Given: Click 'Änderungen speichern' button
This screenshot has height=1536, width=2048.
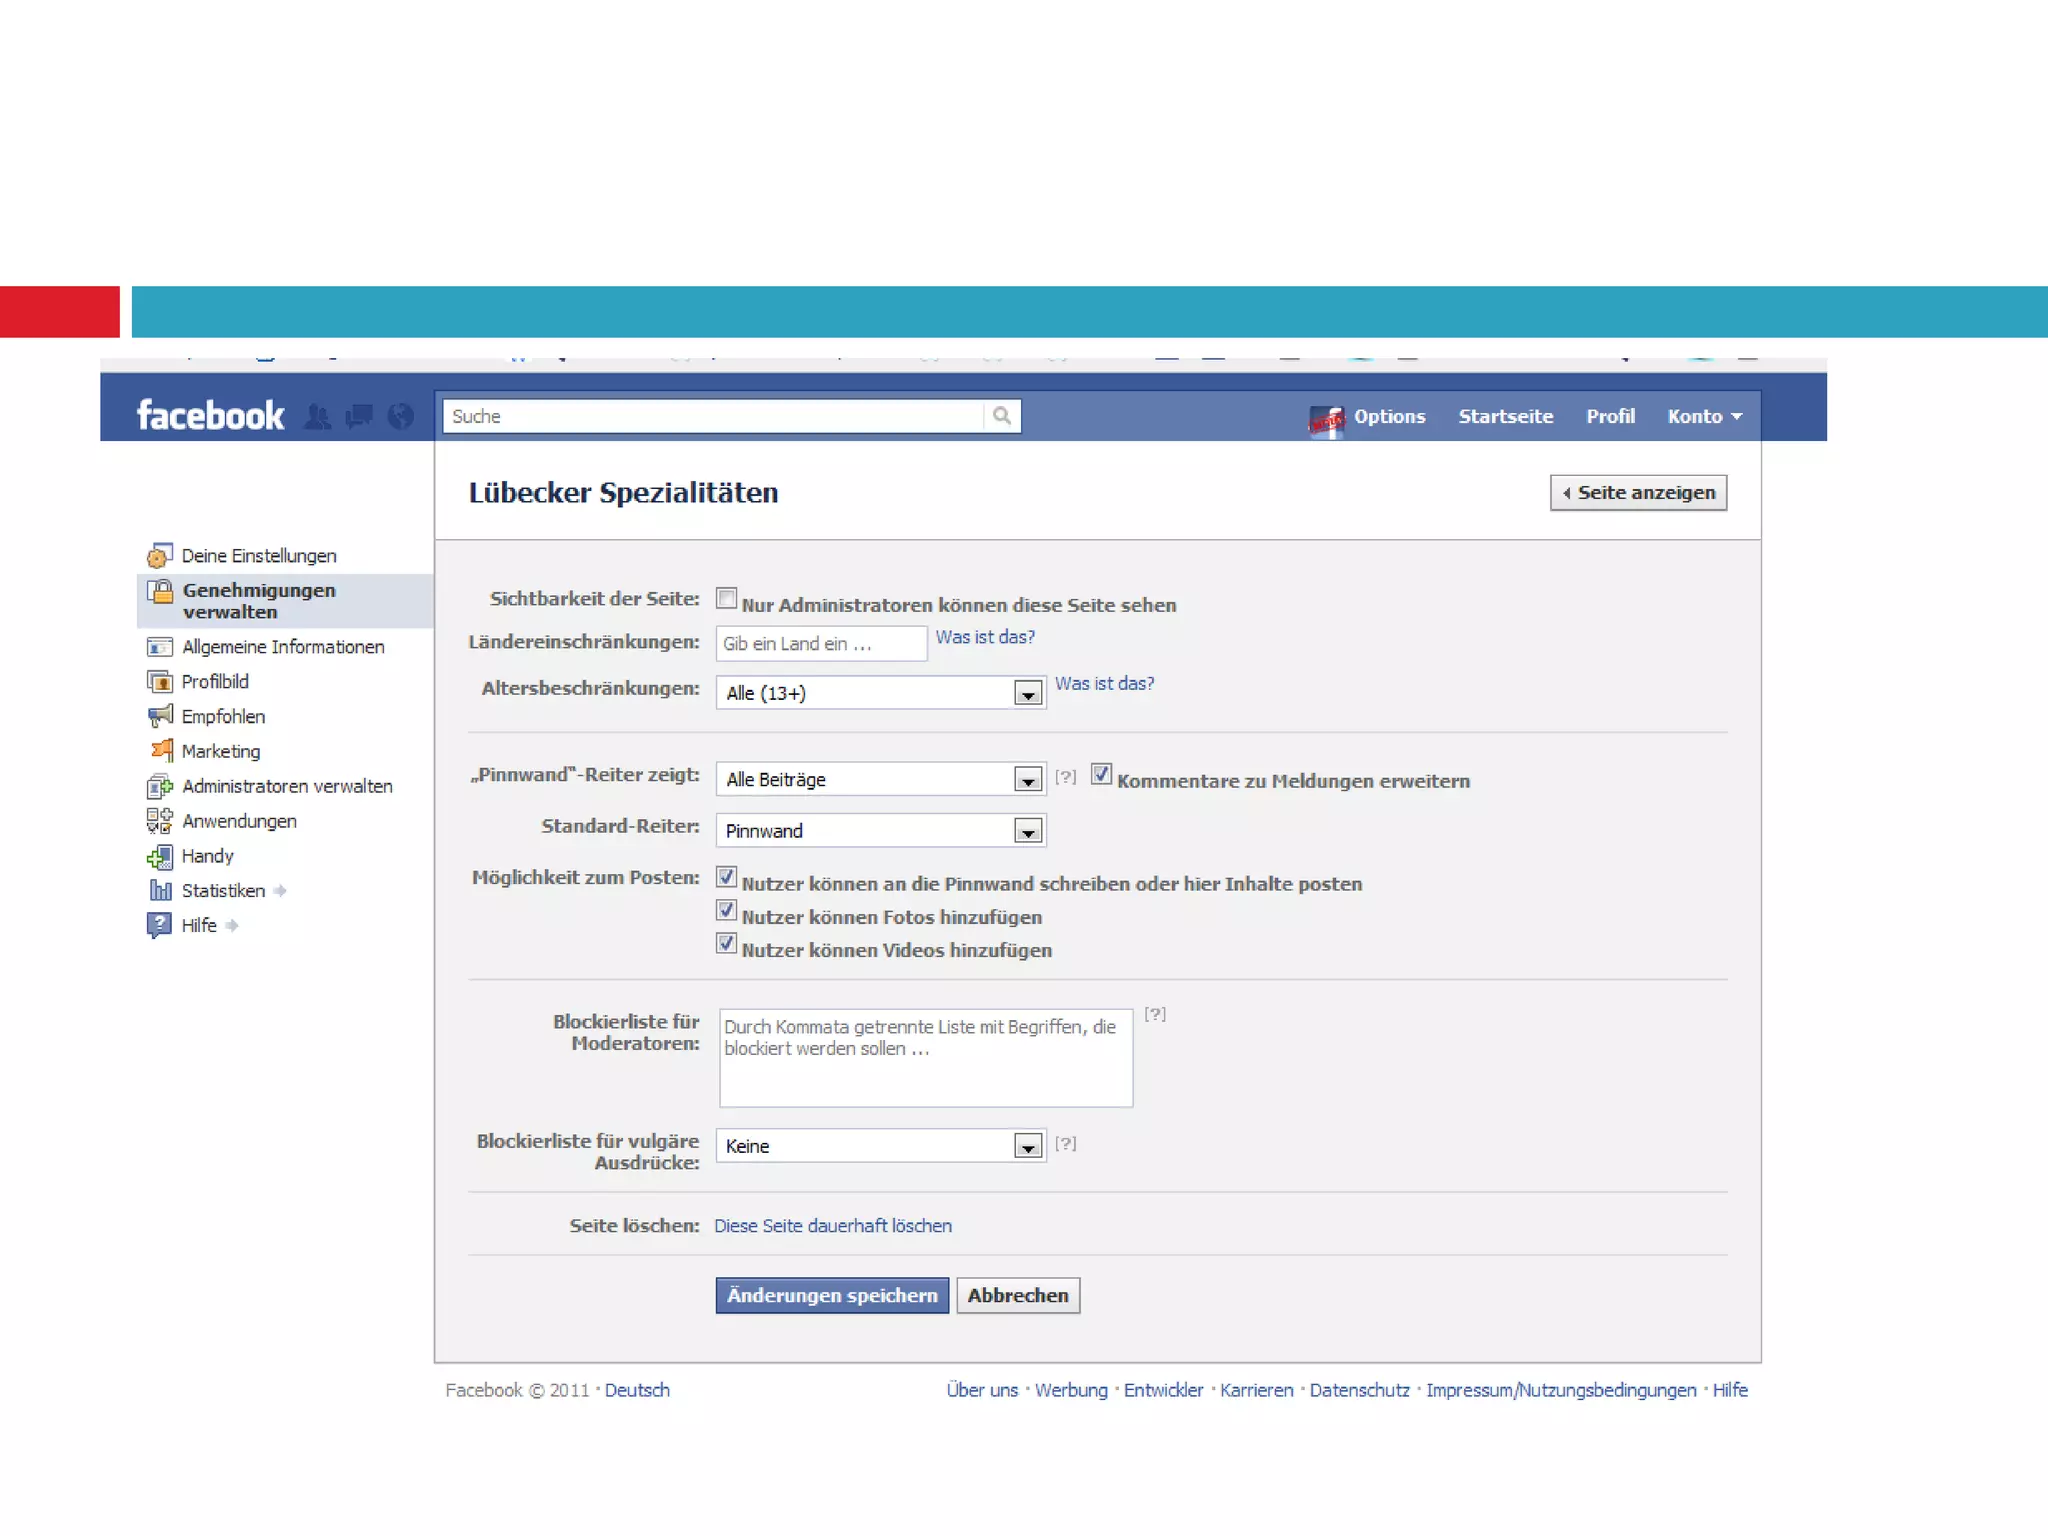Looking at the screenshot, I should pos(832,1295).
